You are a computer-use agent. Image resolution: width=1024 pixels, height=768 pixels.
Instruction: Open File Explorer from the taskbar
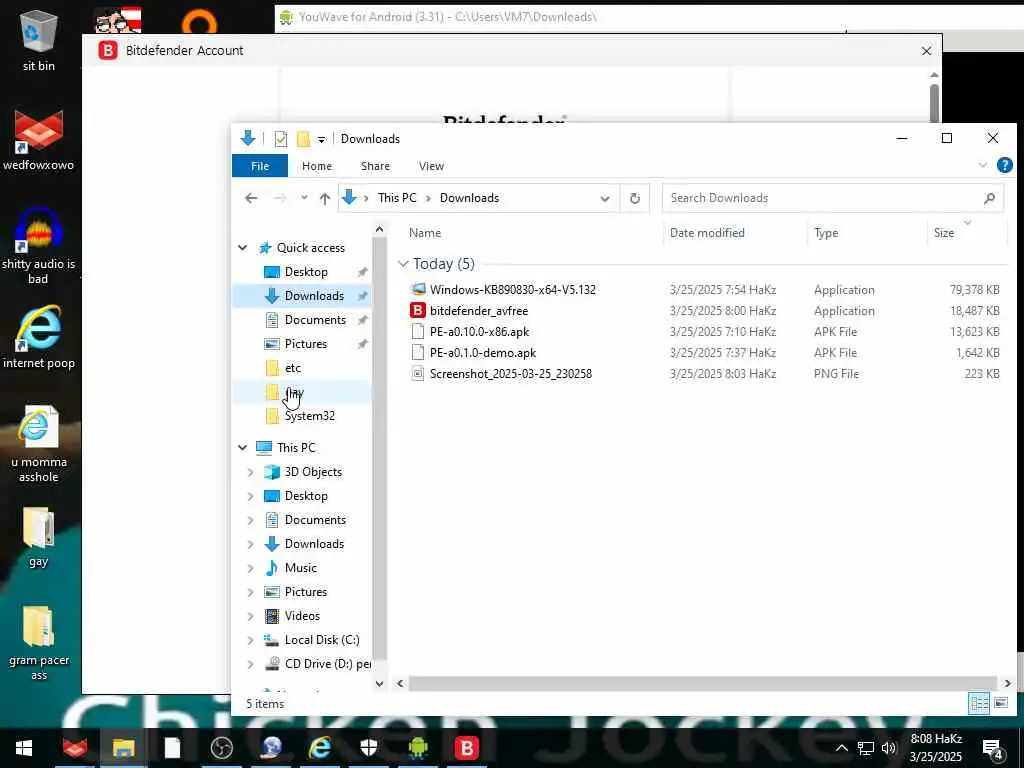click(123, 748)
